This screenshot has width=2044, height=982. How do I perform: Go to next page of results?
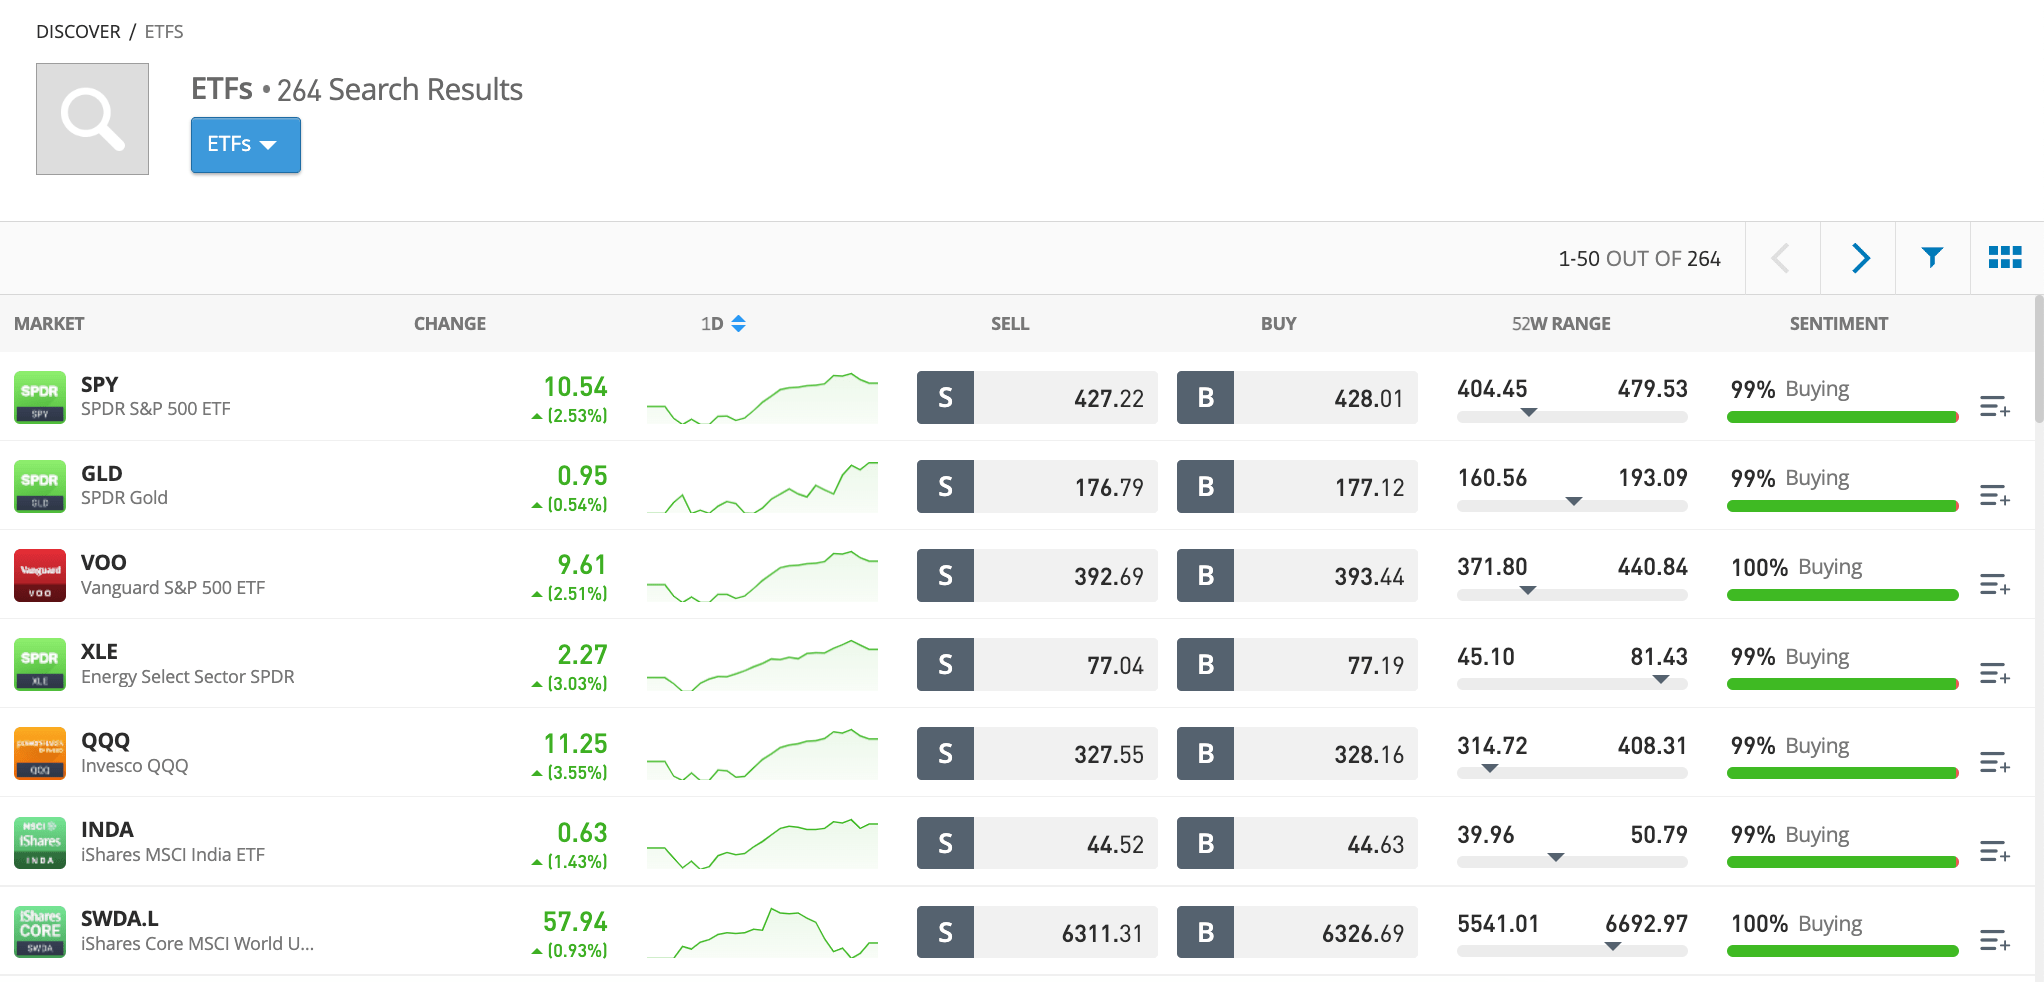[1859, 258]
